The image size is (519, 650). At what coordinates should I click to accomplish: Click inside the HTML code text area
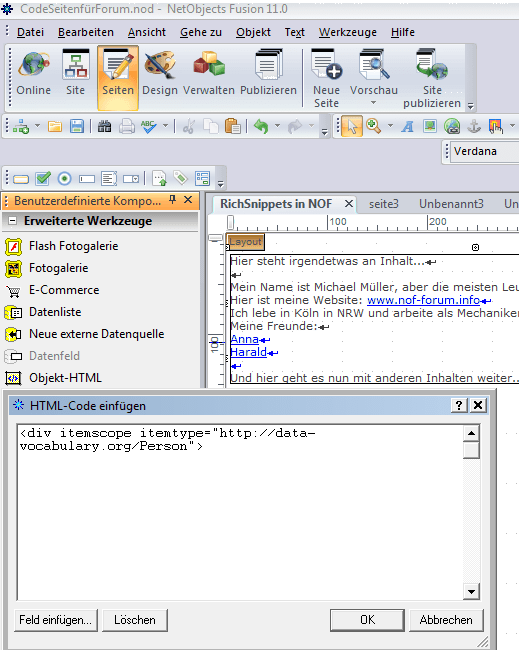coord(240,512)
